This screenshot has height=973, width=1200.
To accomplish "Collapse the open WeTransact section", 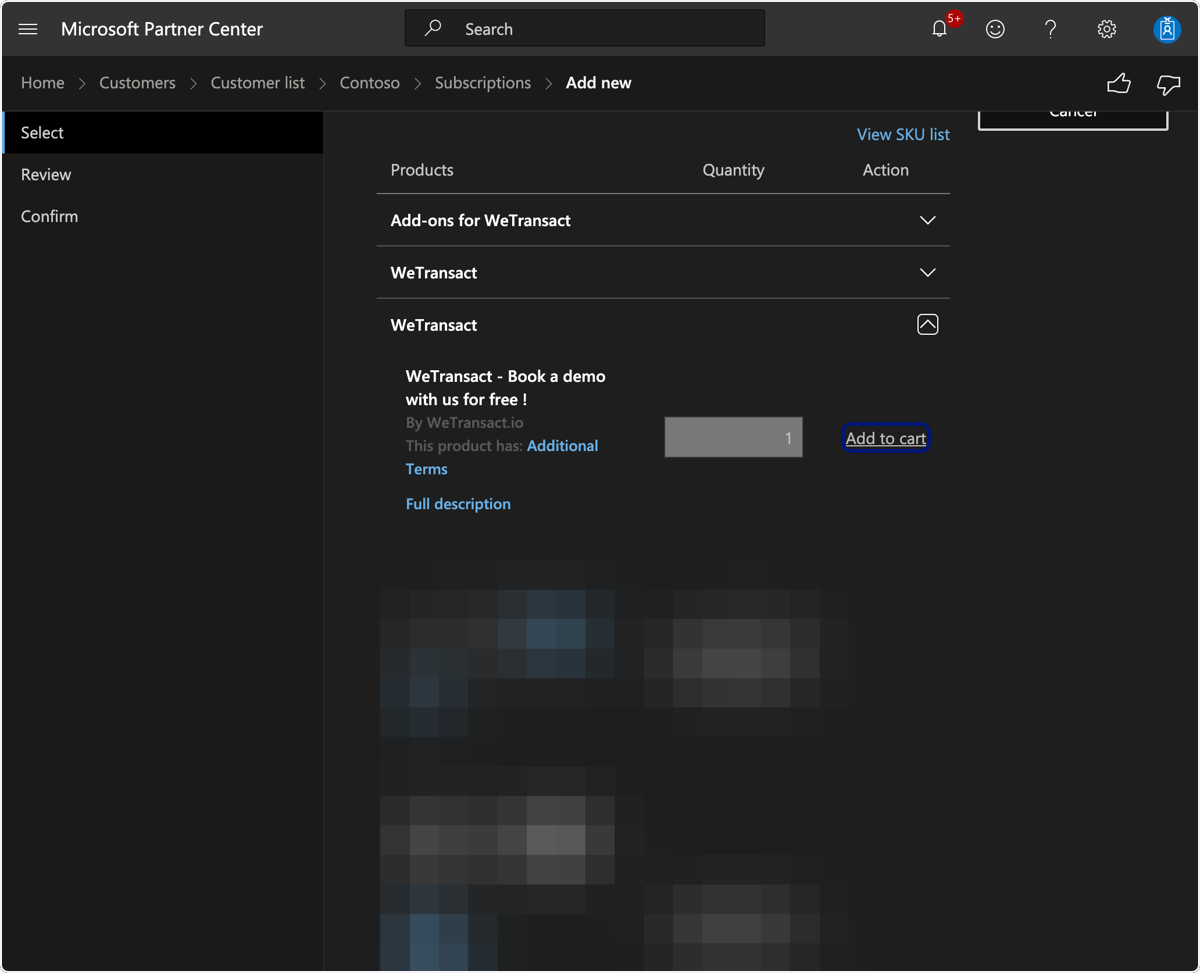I will pos(928,324).
